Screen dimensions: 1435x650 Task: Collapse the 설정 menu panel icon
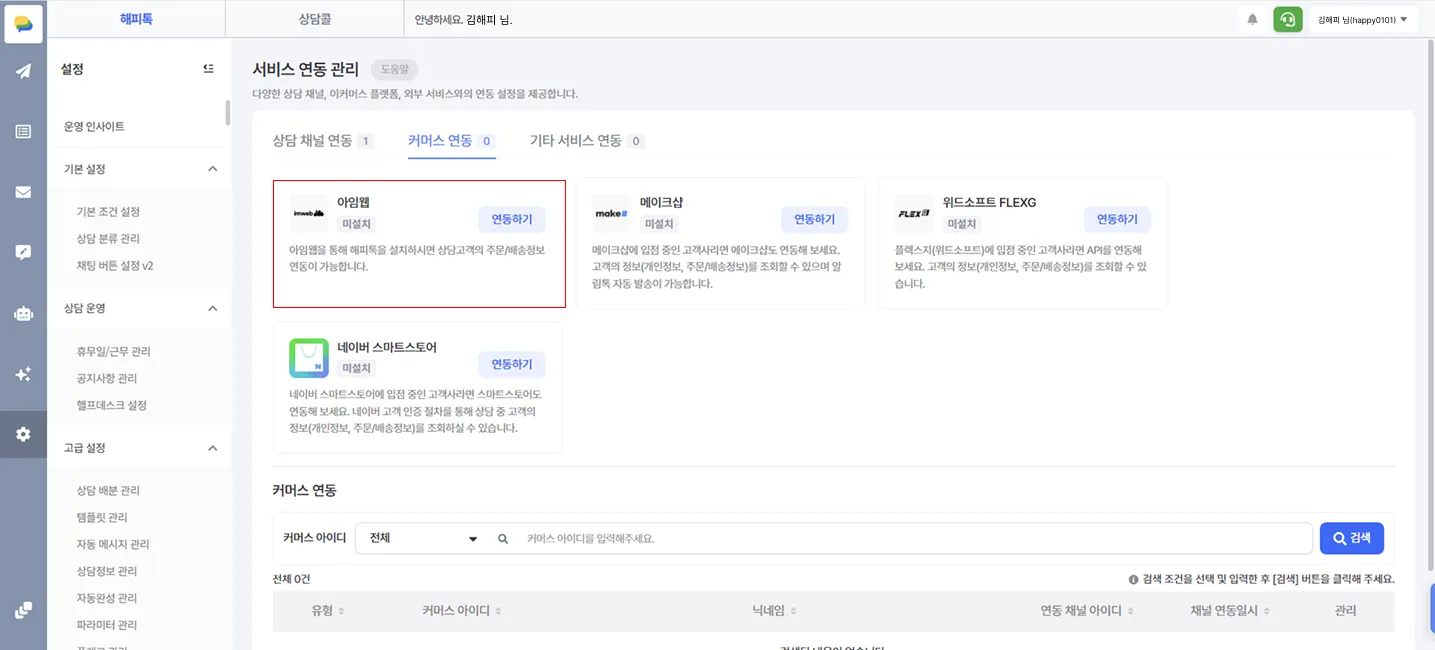(208, 69)
